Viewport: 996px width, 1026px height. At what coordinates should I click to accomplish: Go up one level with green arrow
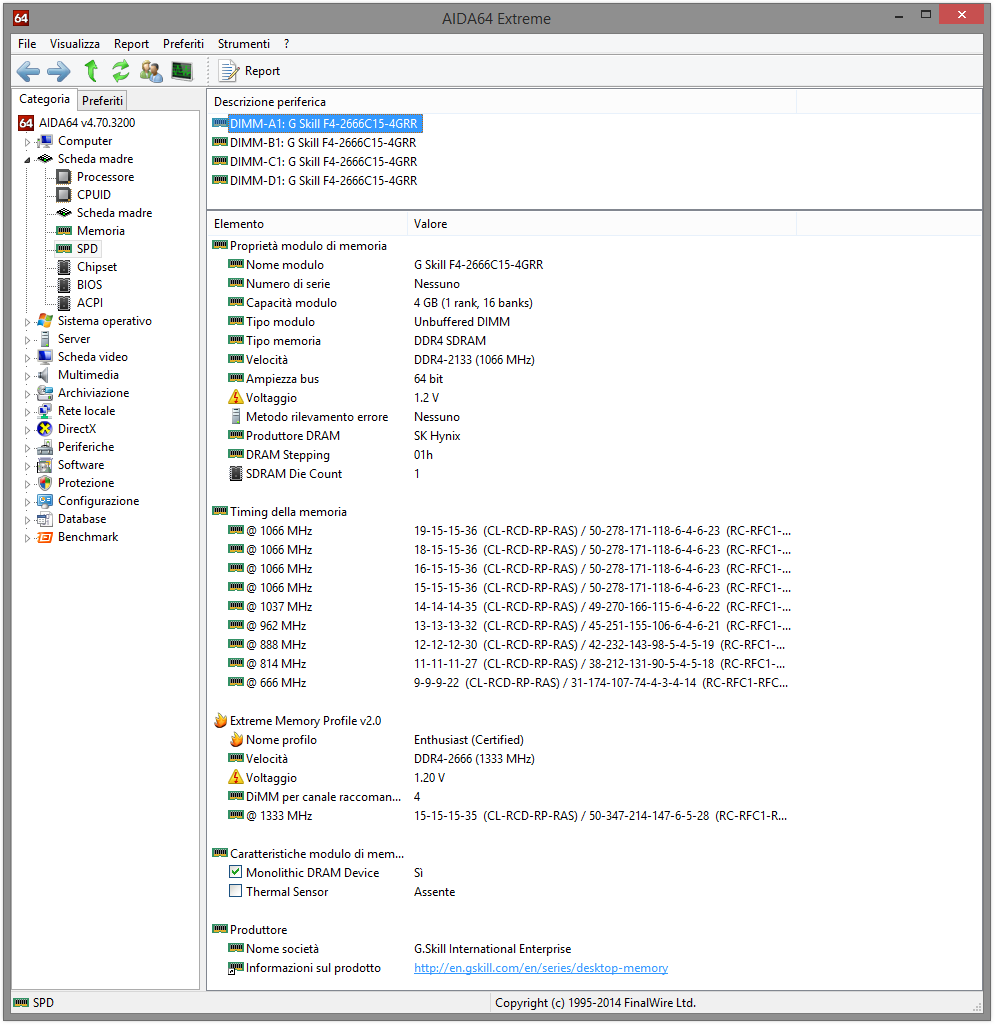91,71
